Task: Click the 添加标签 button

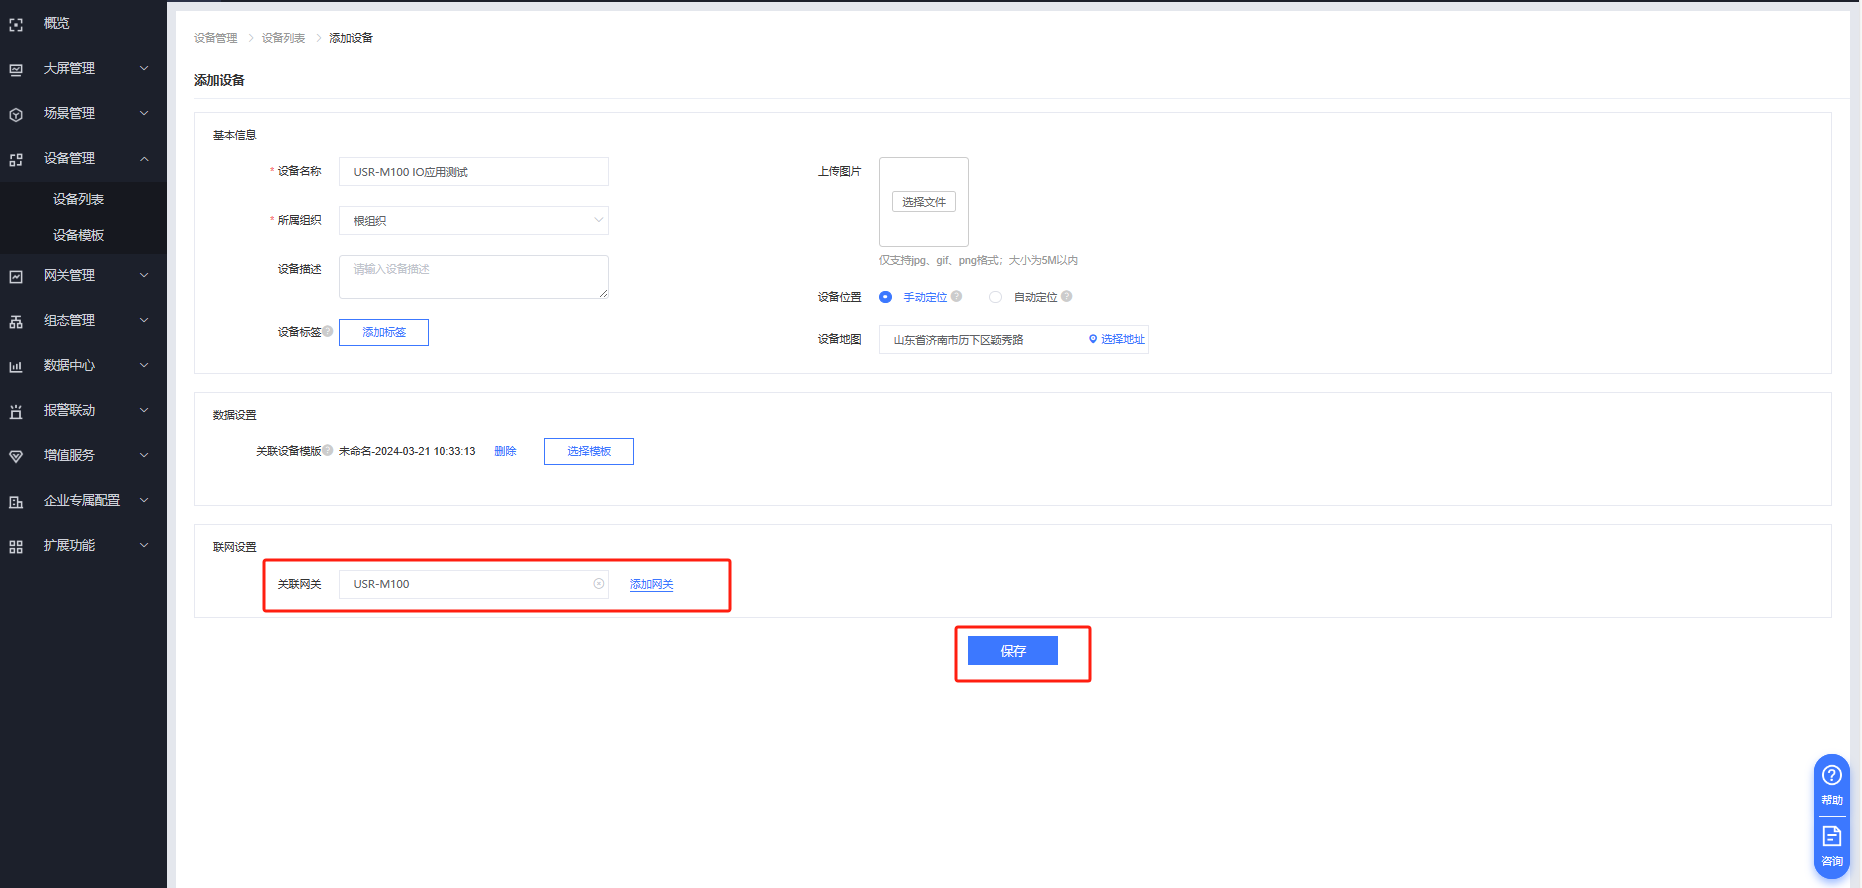Action: [384, 332]
